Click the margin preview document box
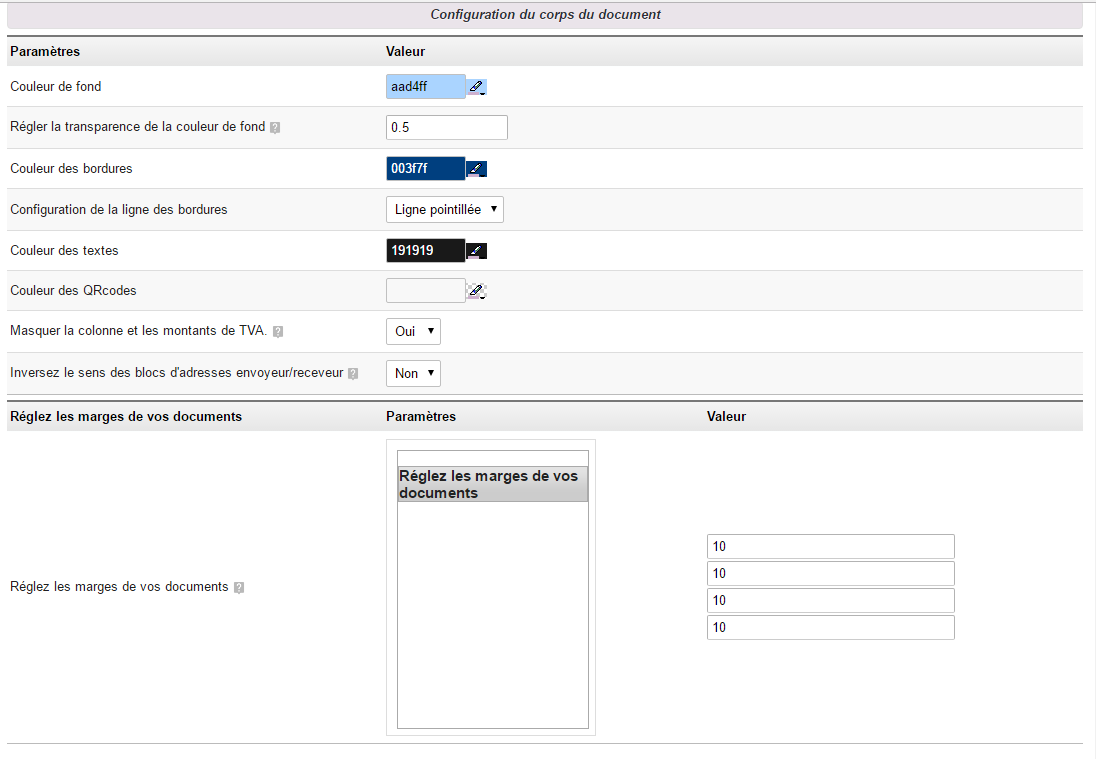1096x759 pixels. point(492,600)
